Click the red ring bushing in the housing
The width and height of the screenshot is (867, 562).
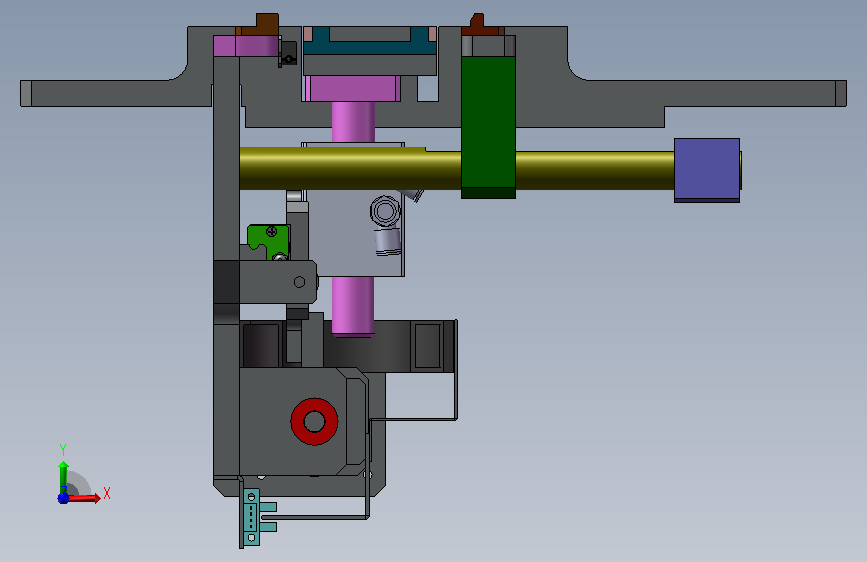(314, 422)
